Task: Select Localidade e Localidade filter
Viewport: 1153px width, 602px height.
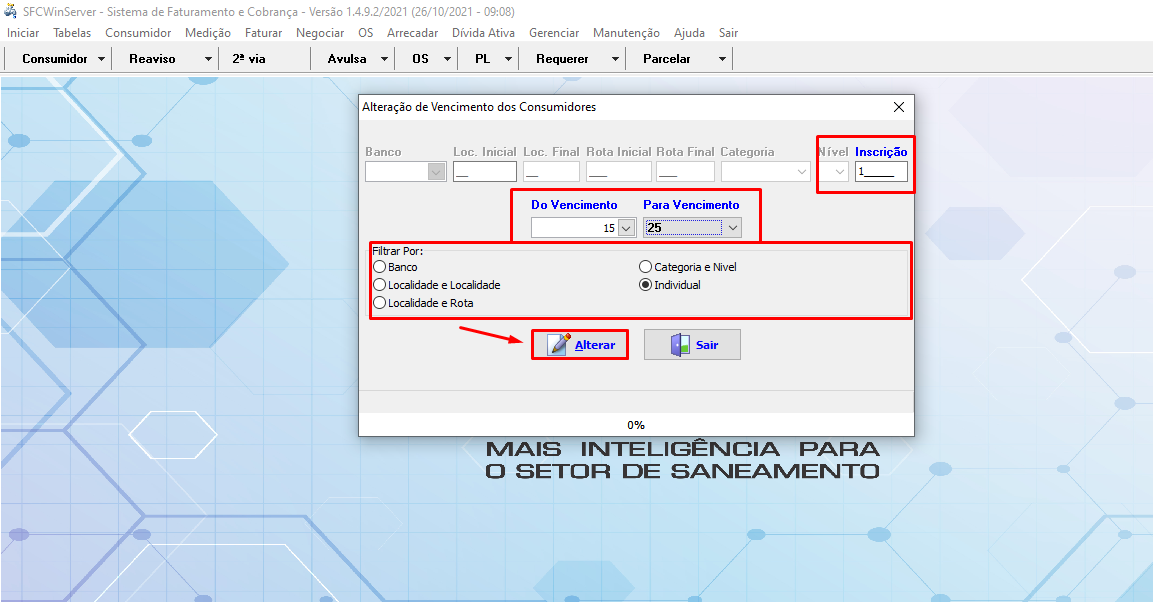Action: (x=379, y=285)
